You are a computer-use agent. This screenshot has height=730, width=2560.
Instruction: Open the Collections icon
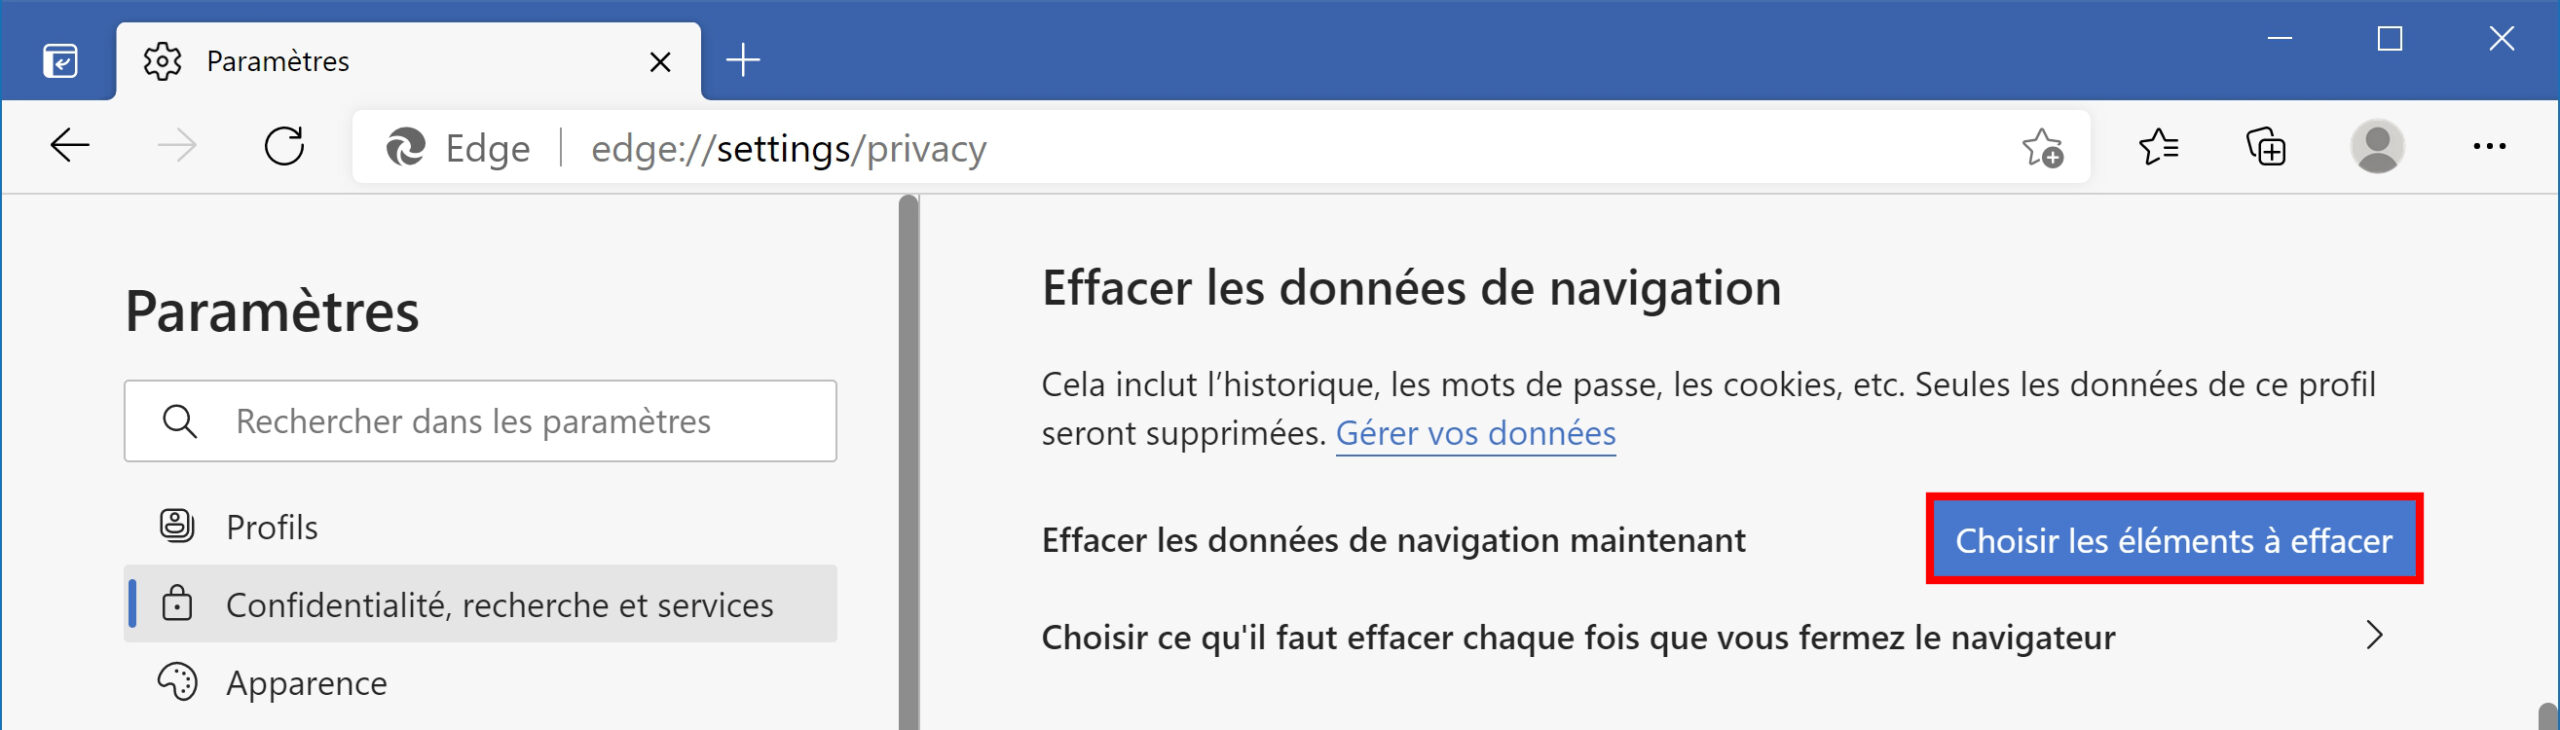pyautogui.click(x=2266, y=147)
